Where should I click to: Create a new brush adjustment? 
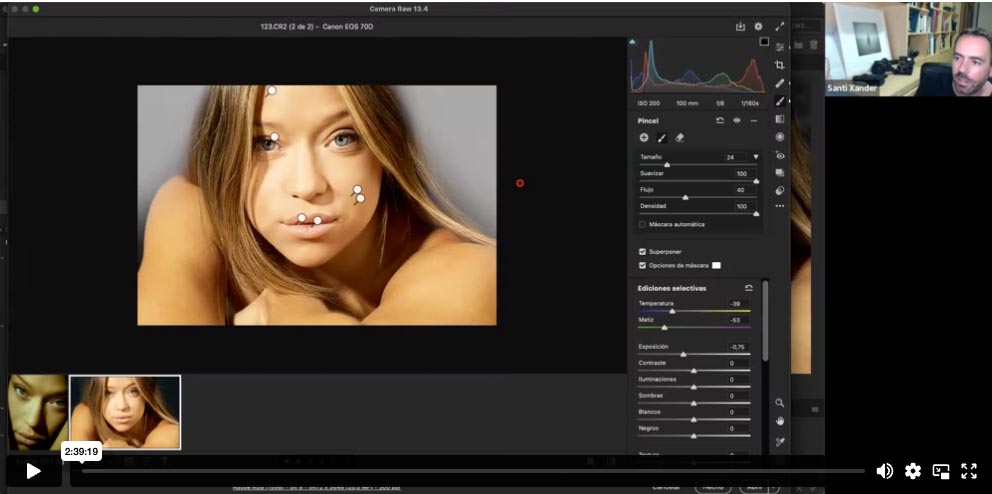(644, 138)
